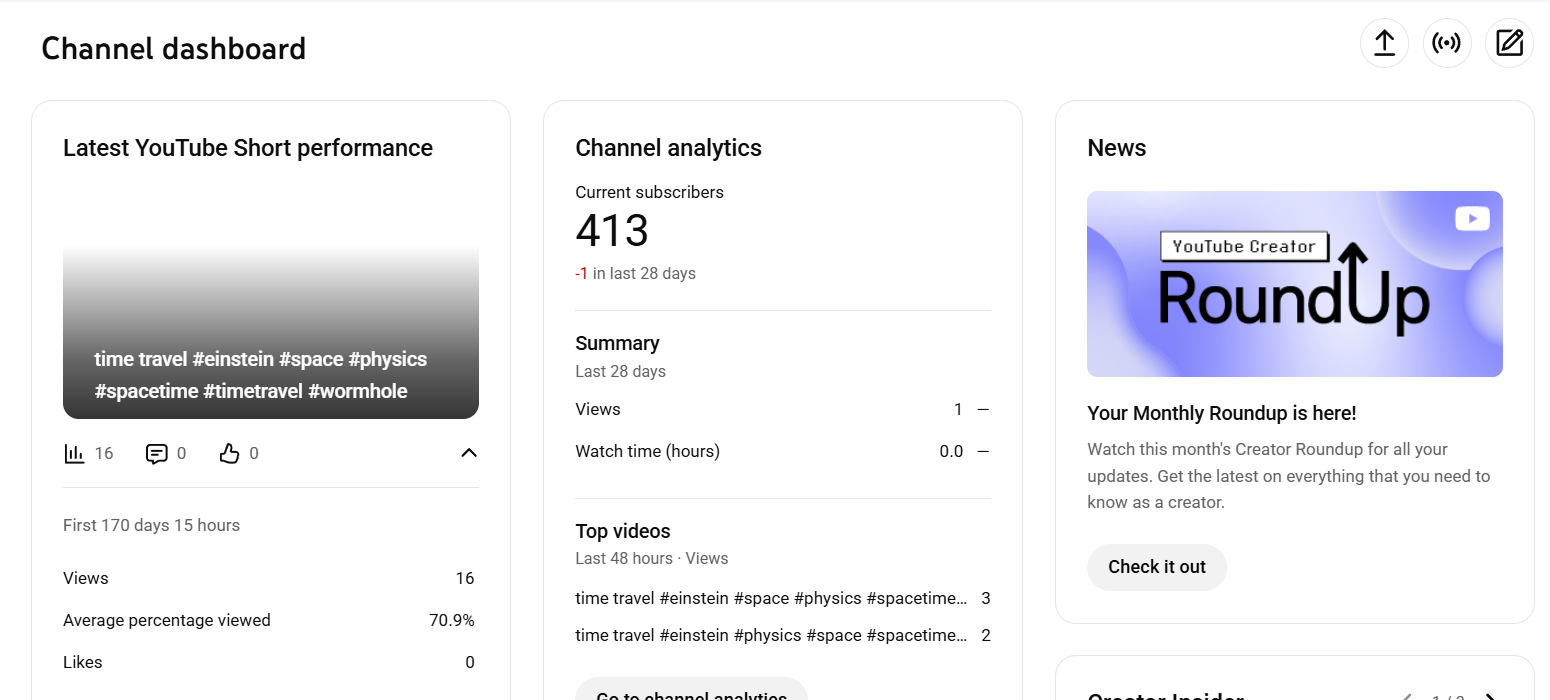Click Your Monthly Roundup is here headline
This screenshot has height=700, width=1550.
pyautogui.click(x=1221, y=413)
